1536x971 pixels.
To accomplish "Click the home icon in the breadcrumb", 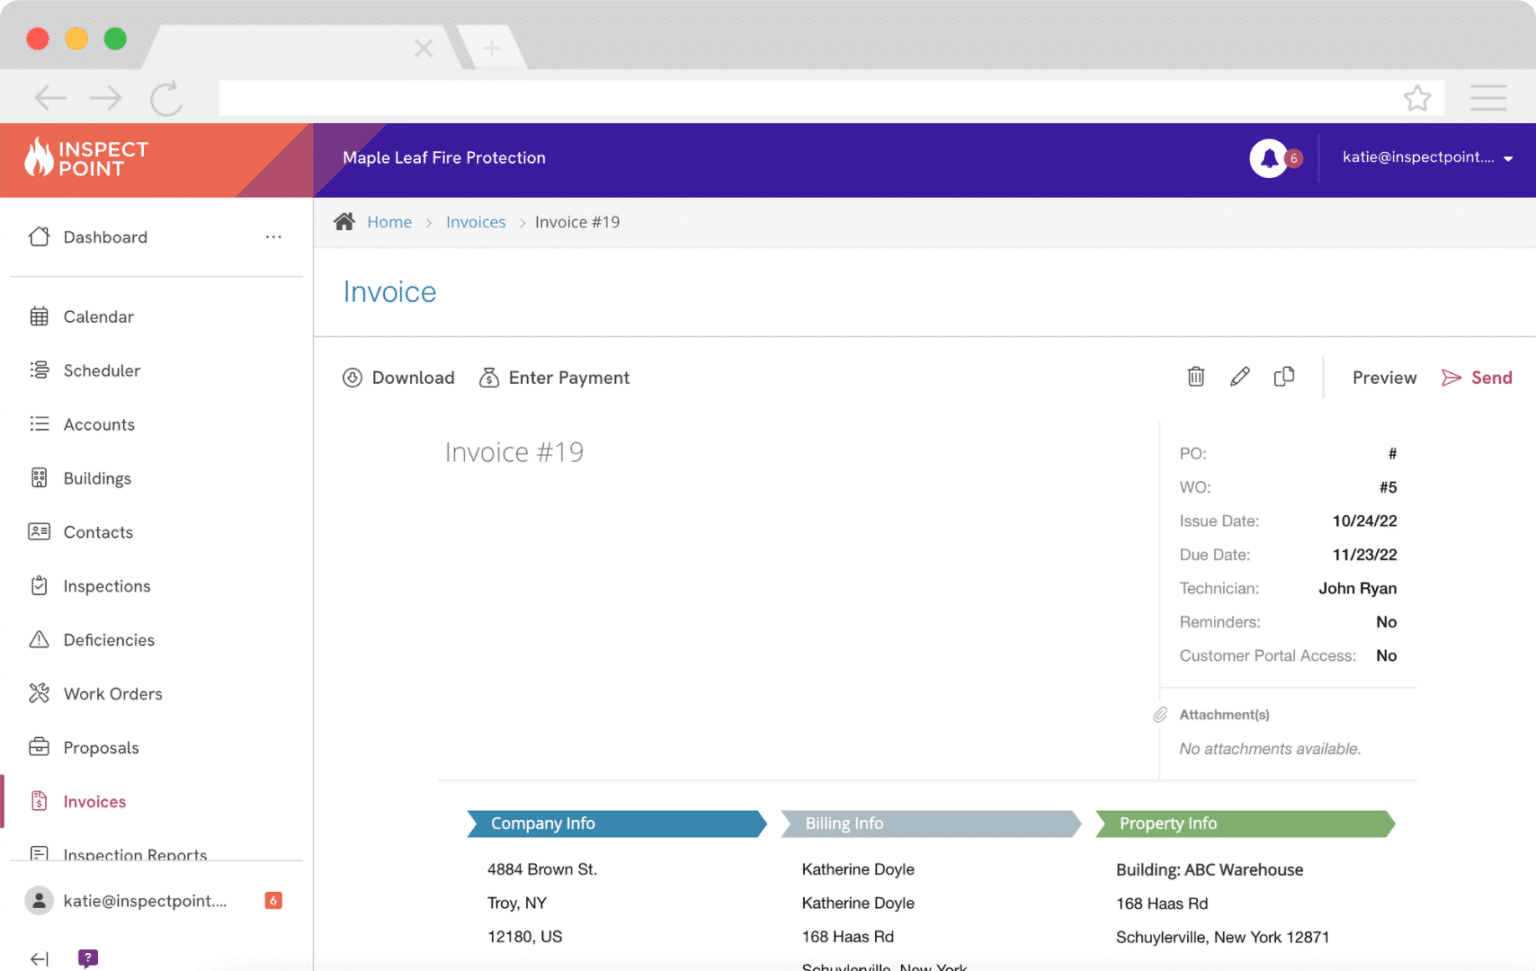I will pos(344,221).
